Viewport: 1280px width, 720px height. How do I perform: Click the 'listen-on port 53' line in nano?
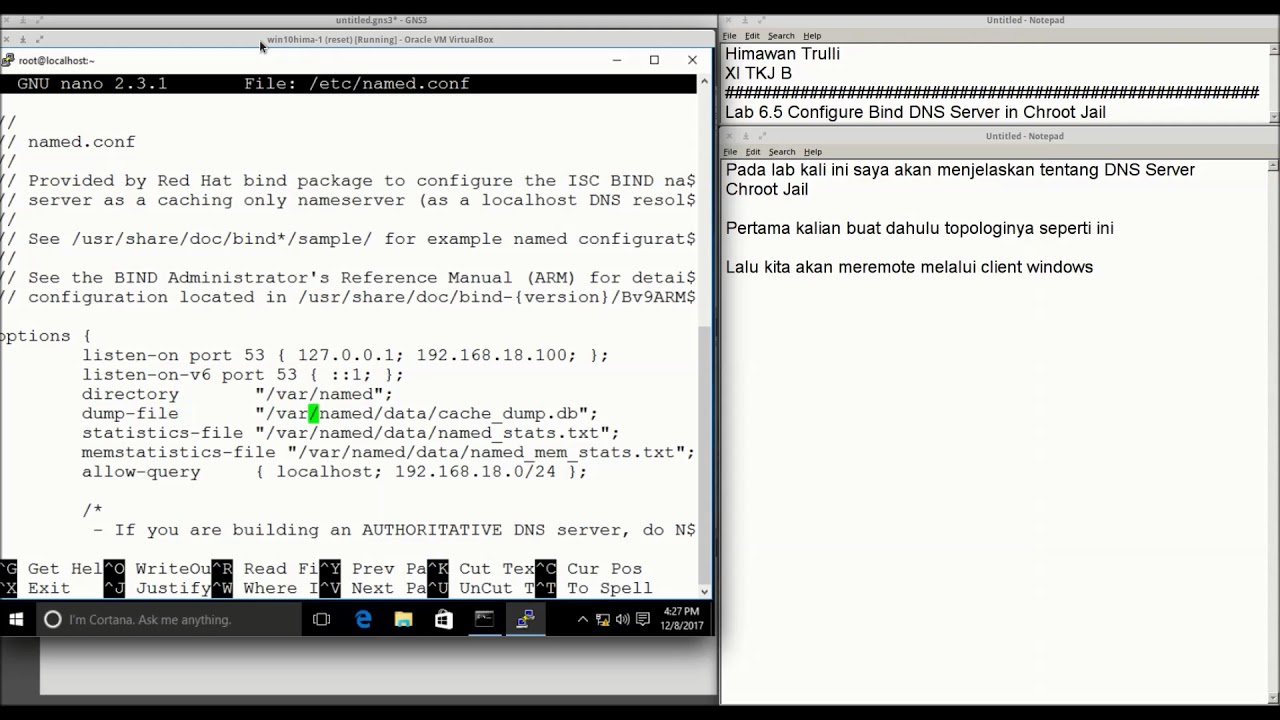[x=345, y=355]
